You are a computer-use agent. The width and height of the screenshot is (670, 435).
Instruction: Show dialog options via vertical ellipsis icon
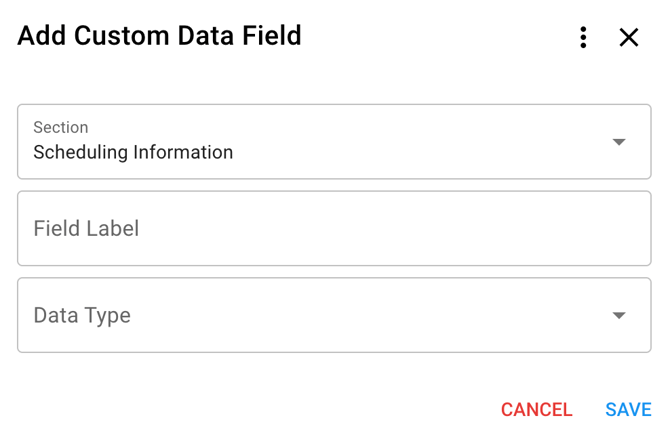click(583, 38)
